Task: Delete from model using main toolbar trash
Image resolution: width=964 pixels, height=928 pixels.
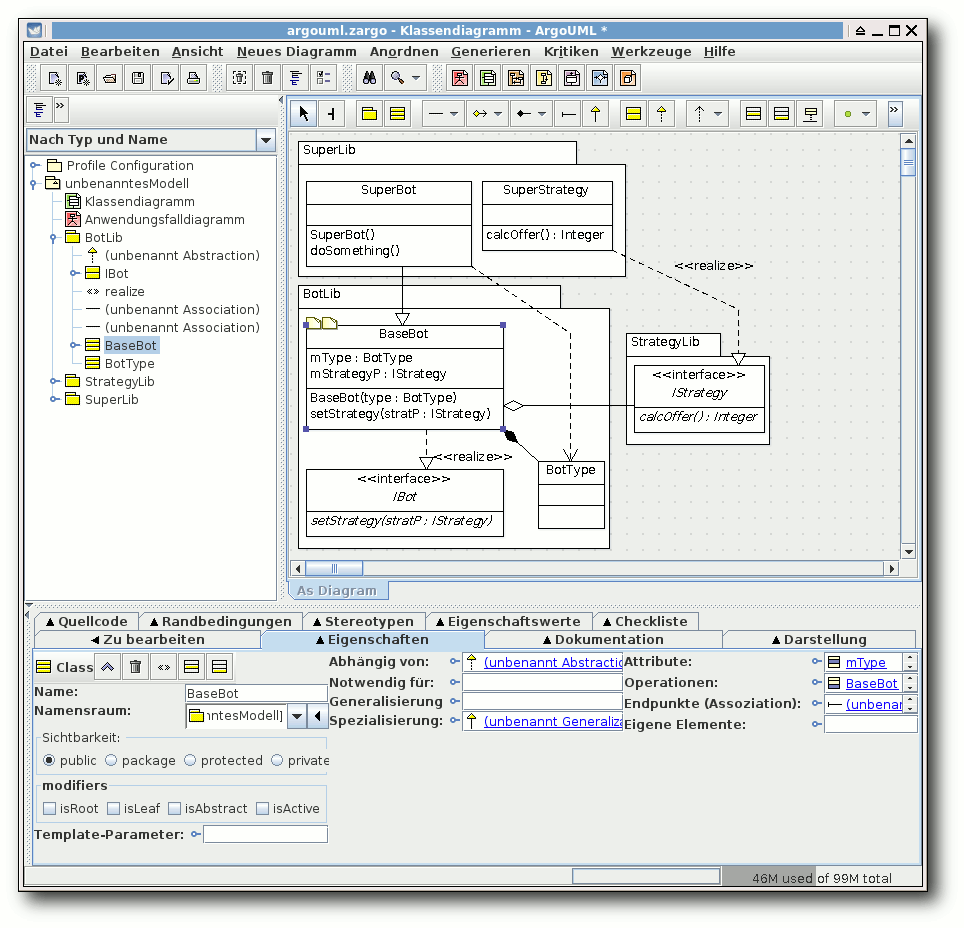Action: coord(267,78)
